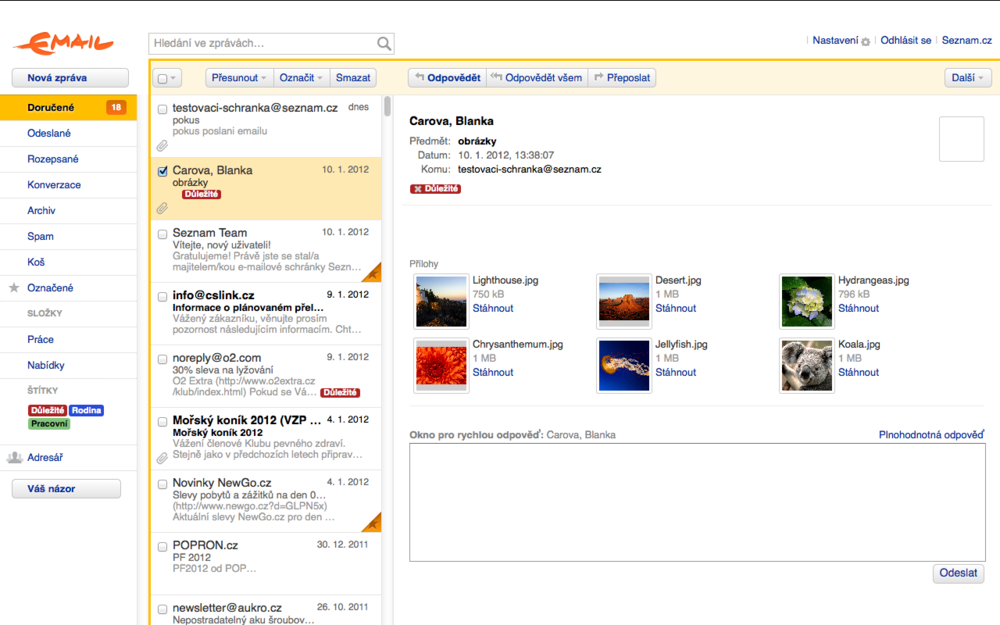
Task: Open the Označit dropdown
Action: pyautogui.click(x=301, y=78)
